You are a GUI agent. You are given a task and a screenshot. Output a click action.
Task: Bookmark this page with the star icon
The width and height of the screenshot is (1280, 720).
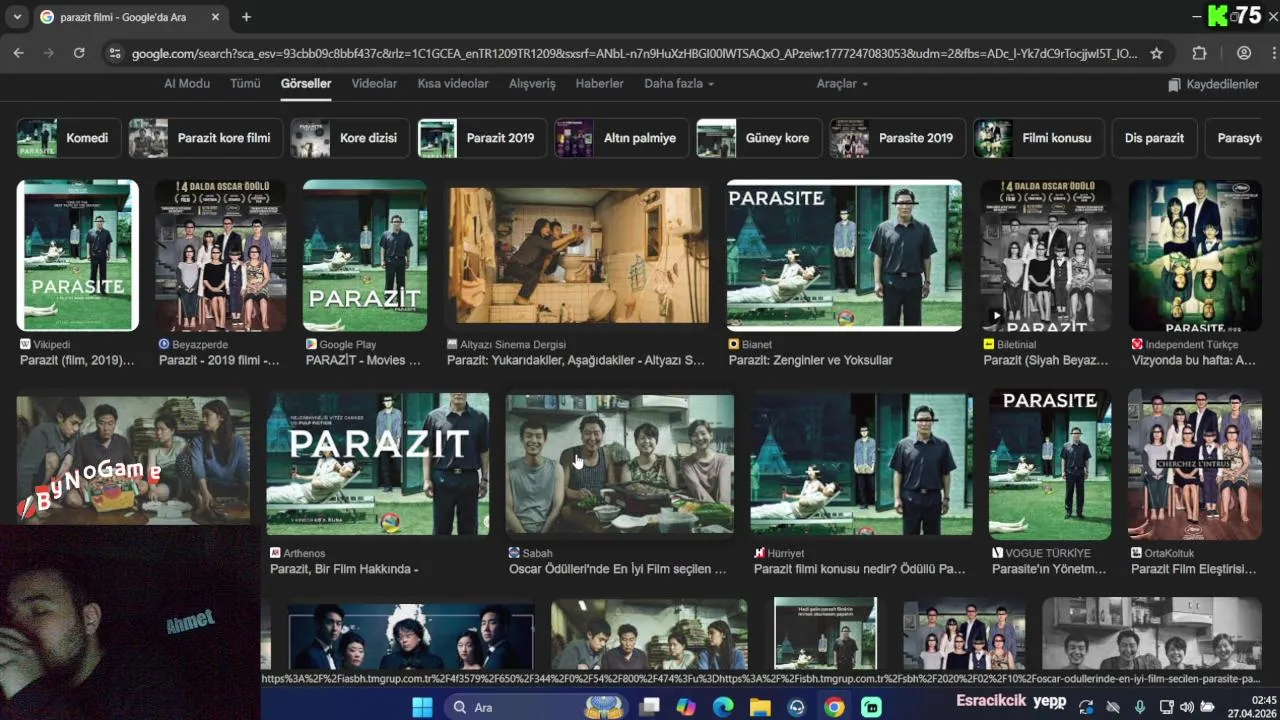pos(1157,53)
